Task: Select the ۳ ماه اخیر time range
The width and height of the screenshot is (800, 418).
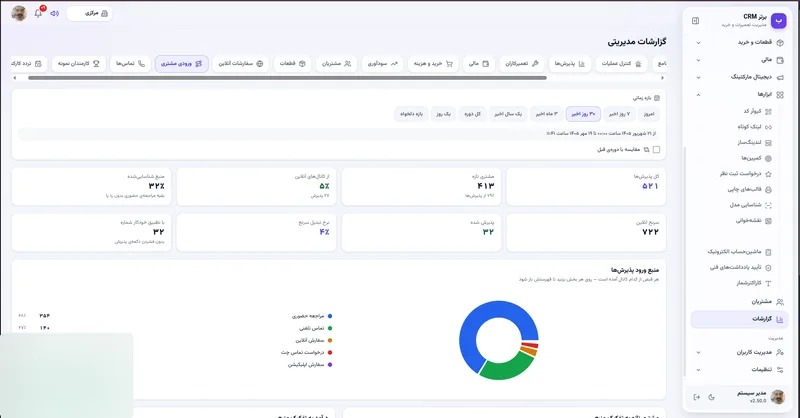Action: pos(546,114)
